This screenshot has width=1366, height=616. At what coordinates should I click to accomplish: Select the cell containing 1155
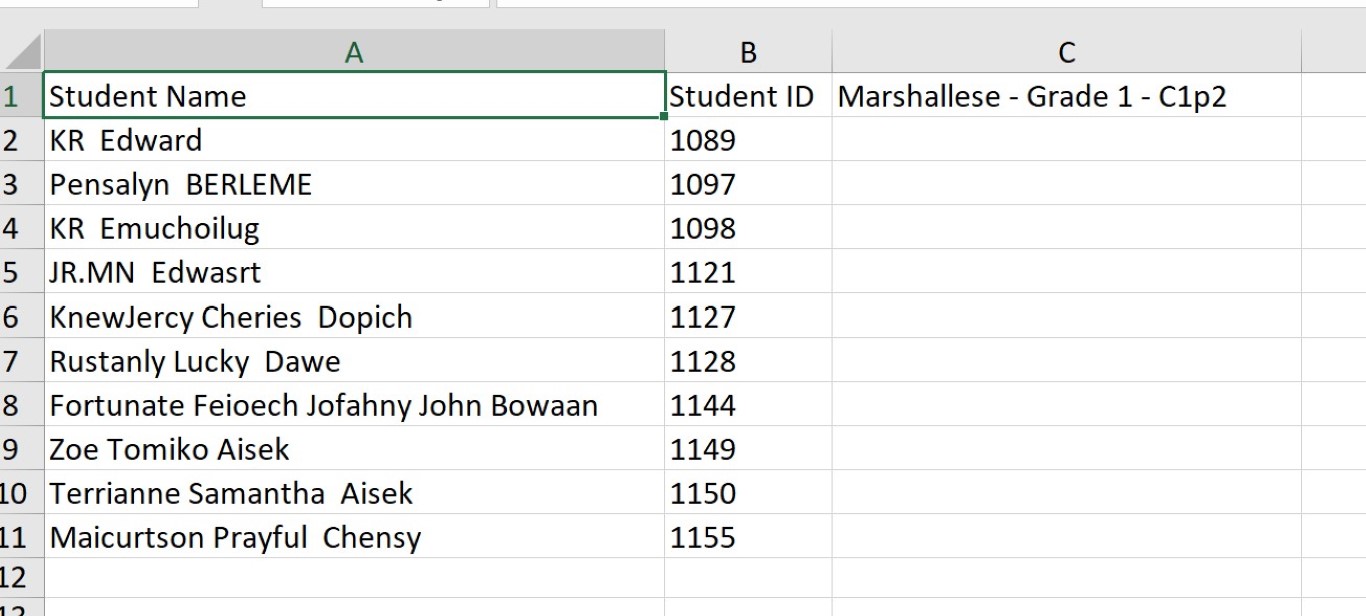coord(747,537)
